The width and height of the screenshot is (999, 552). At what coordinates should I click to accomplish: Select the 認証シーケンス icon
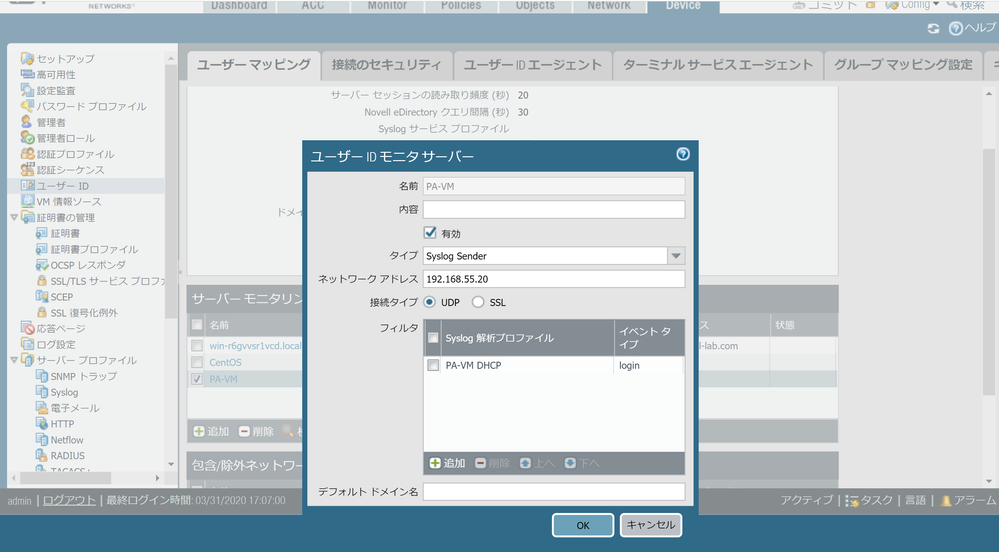pos(27,170)
